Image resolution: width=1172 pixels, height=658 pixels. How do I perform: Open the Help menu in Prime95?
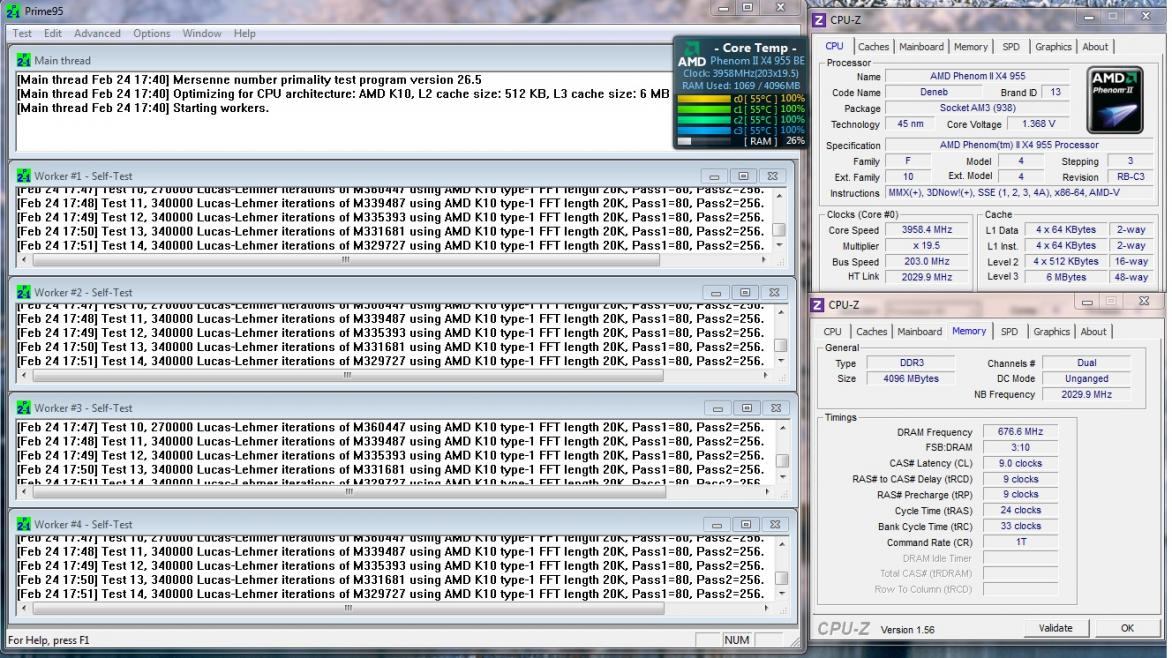pyautogui.click(x=244, y=33)
